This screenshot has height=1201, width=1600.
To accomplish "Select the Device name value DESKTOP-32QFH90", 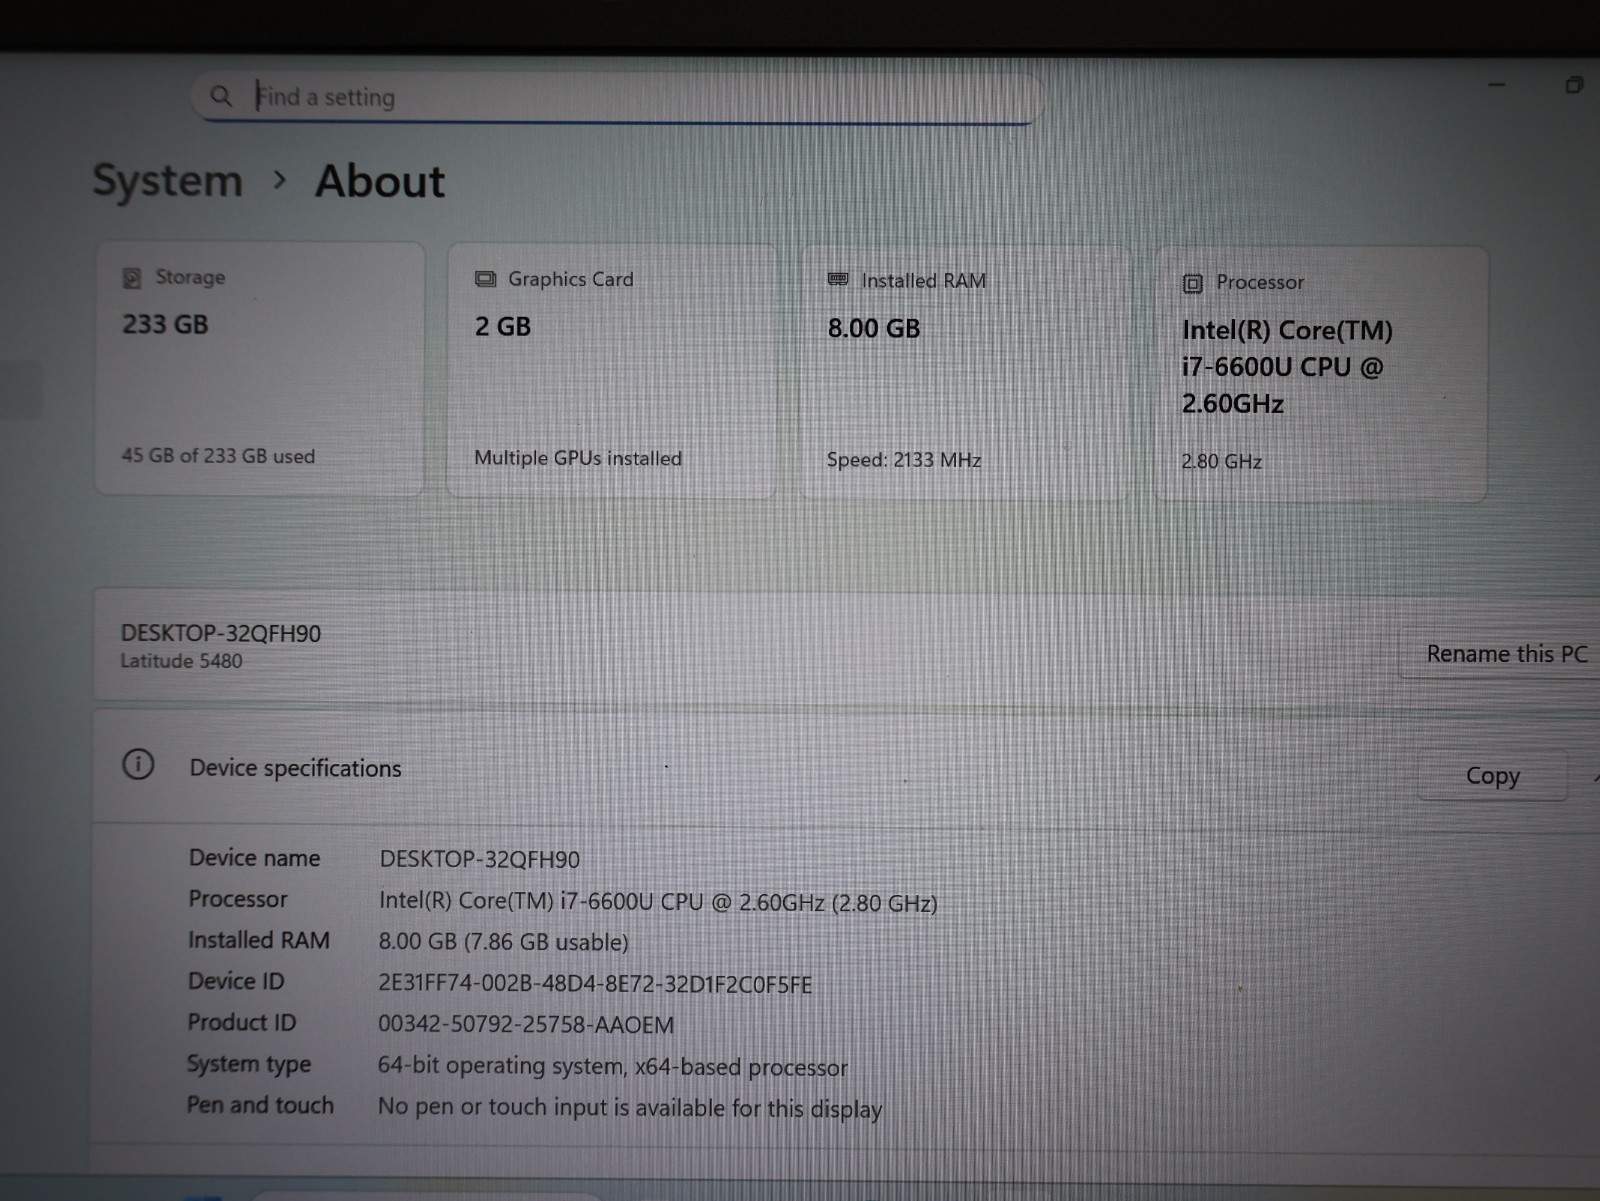I will coord(479,860).
